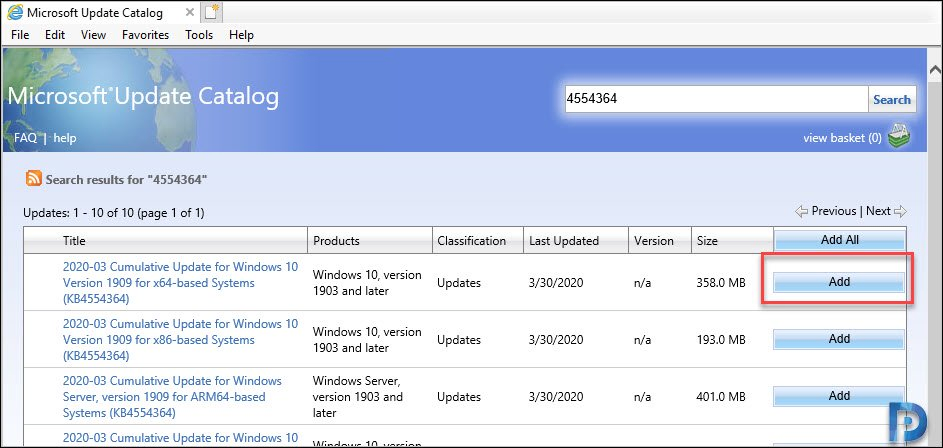Open the basket icon next to view basket
Viewport: 943px width, 448px height.
(899, 137)
